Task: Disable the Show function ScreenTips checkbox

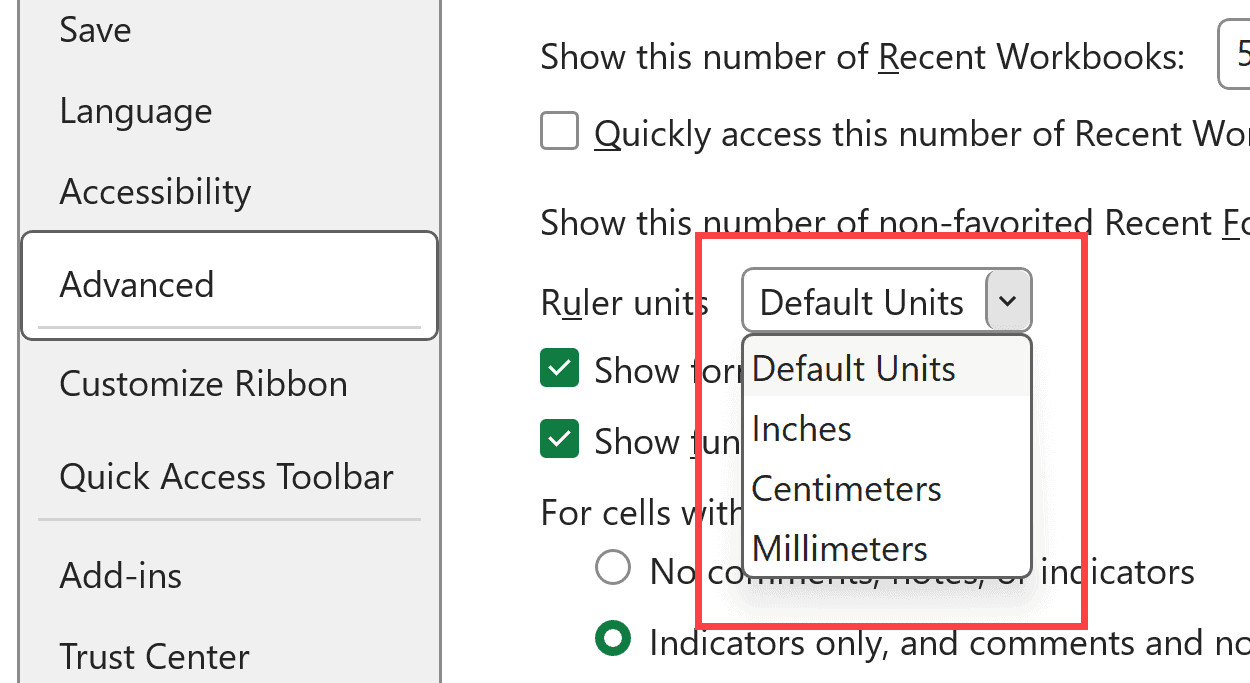Action: (559, 439)
